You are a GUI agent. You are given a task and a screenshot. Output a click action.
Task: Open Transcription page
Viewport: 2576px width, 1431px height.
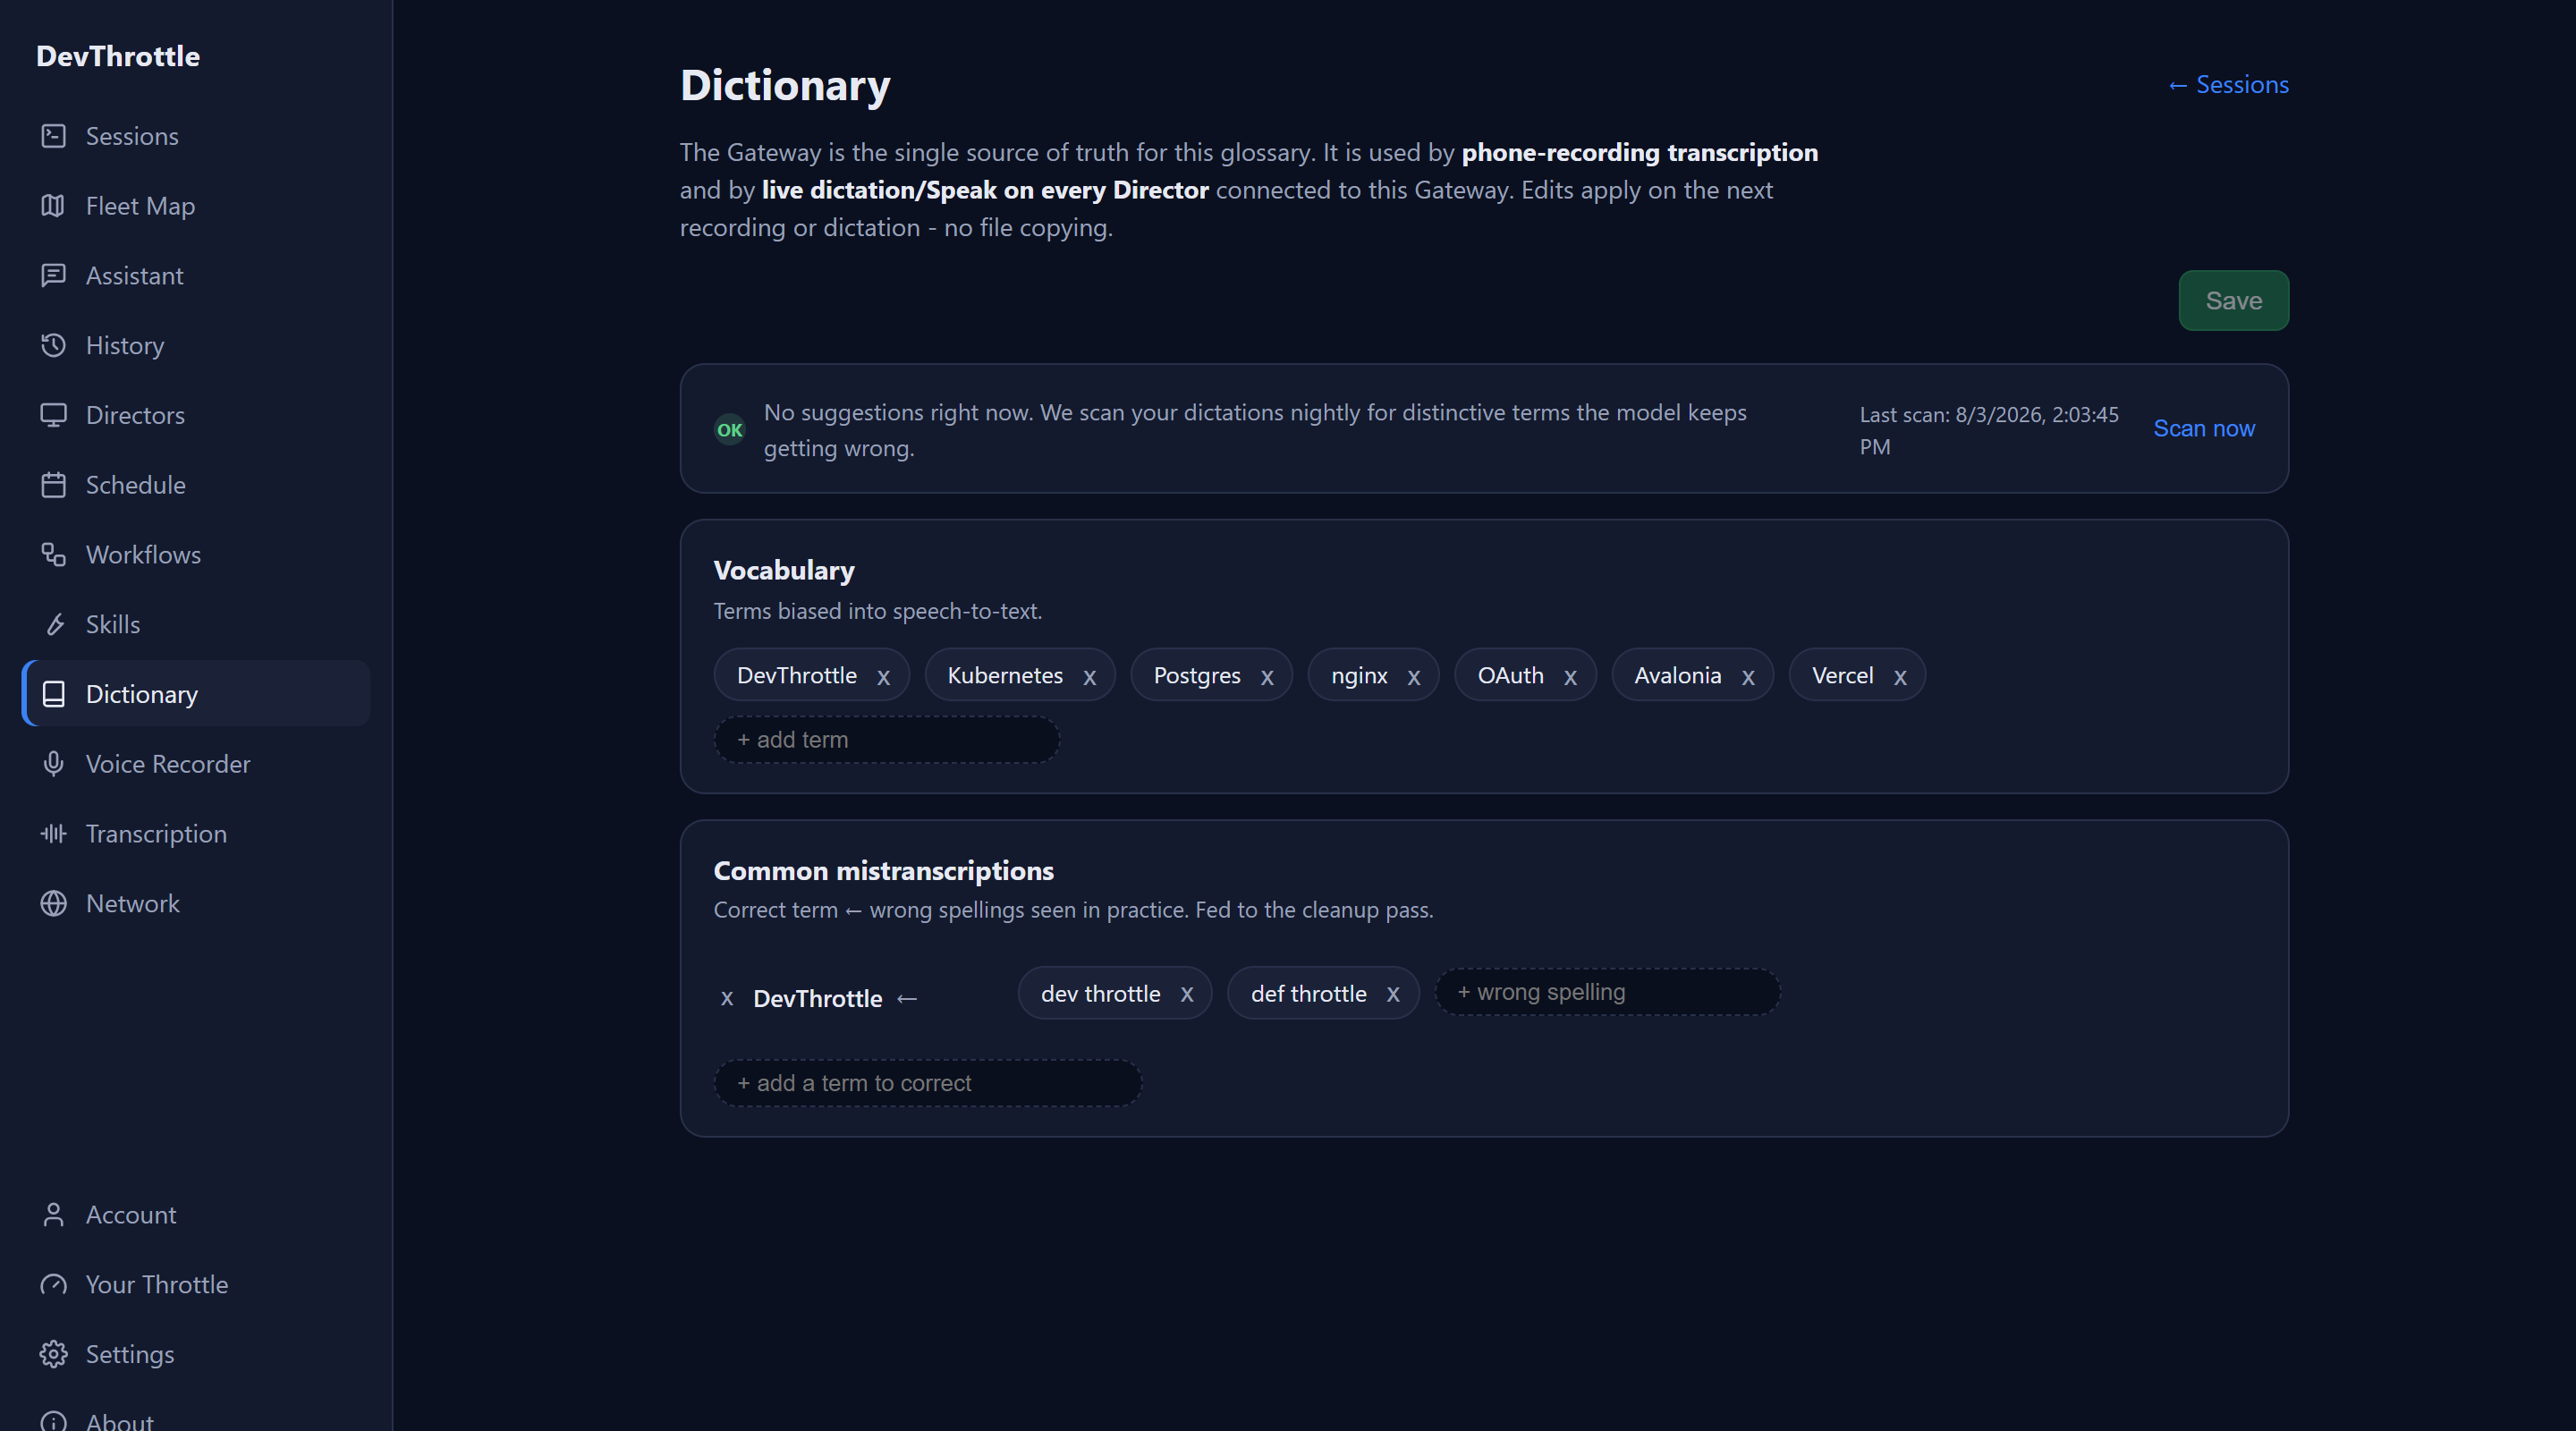click(196, 834)
